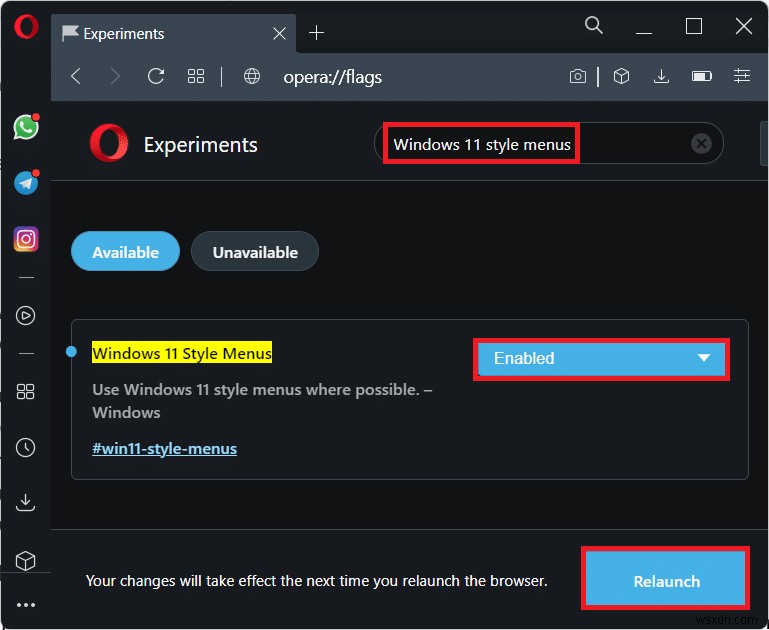Open the battery saver icon
This screenshot has width=769, height=630.
point(702,76)
